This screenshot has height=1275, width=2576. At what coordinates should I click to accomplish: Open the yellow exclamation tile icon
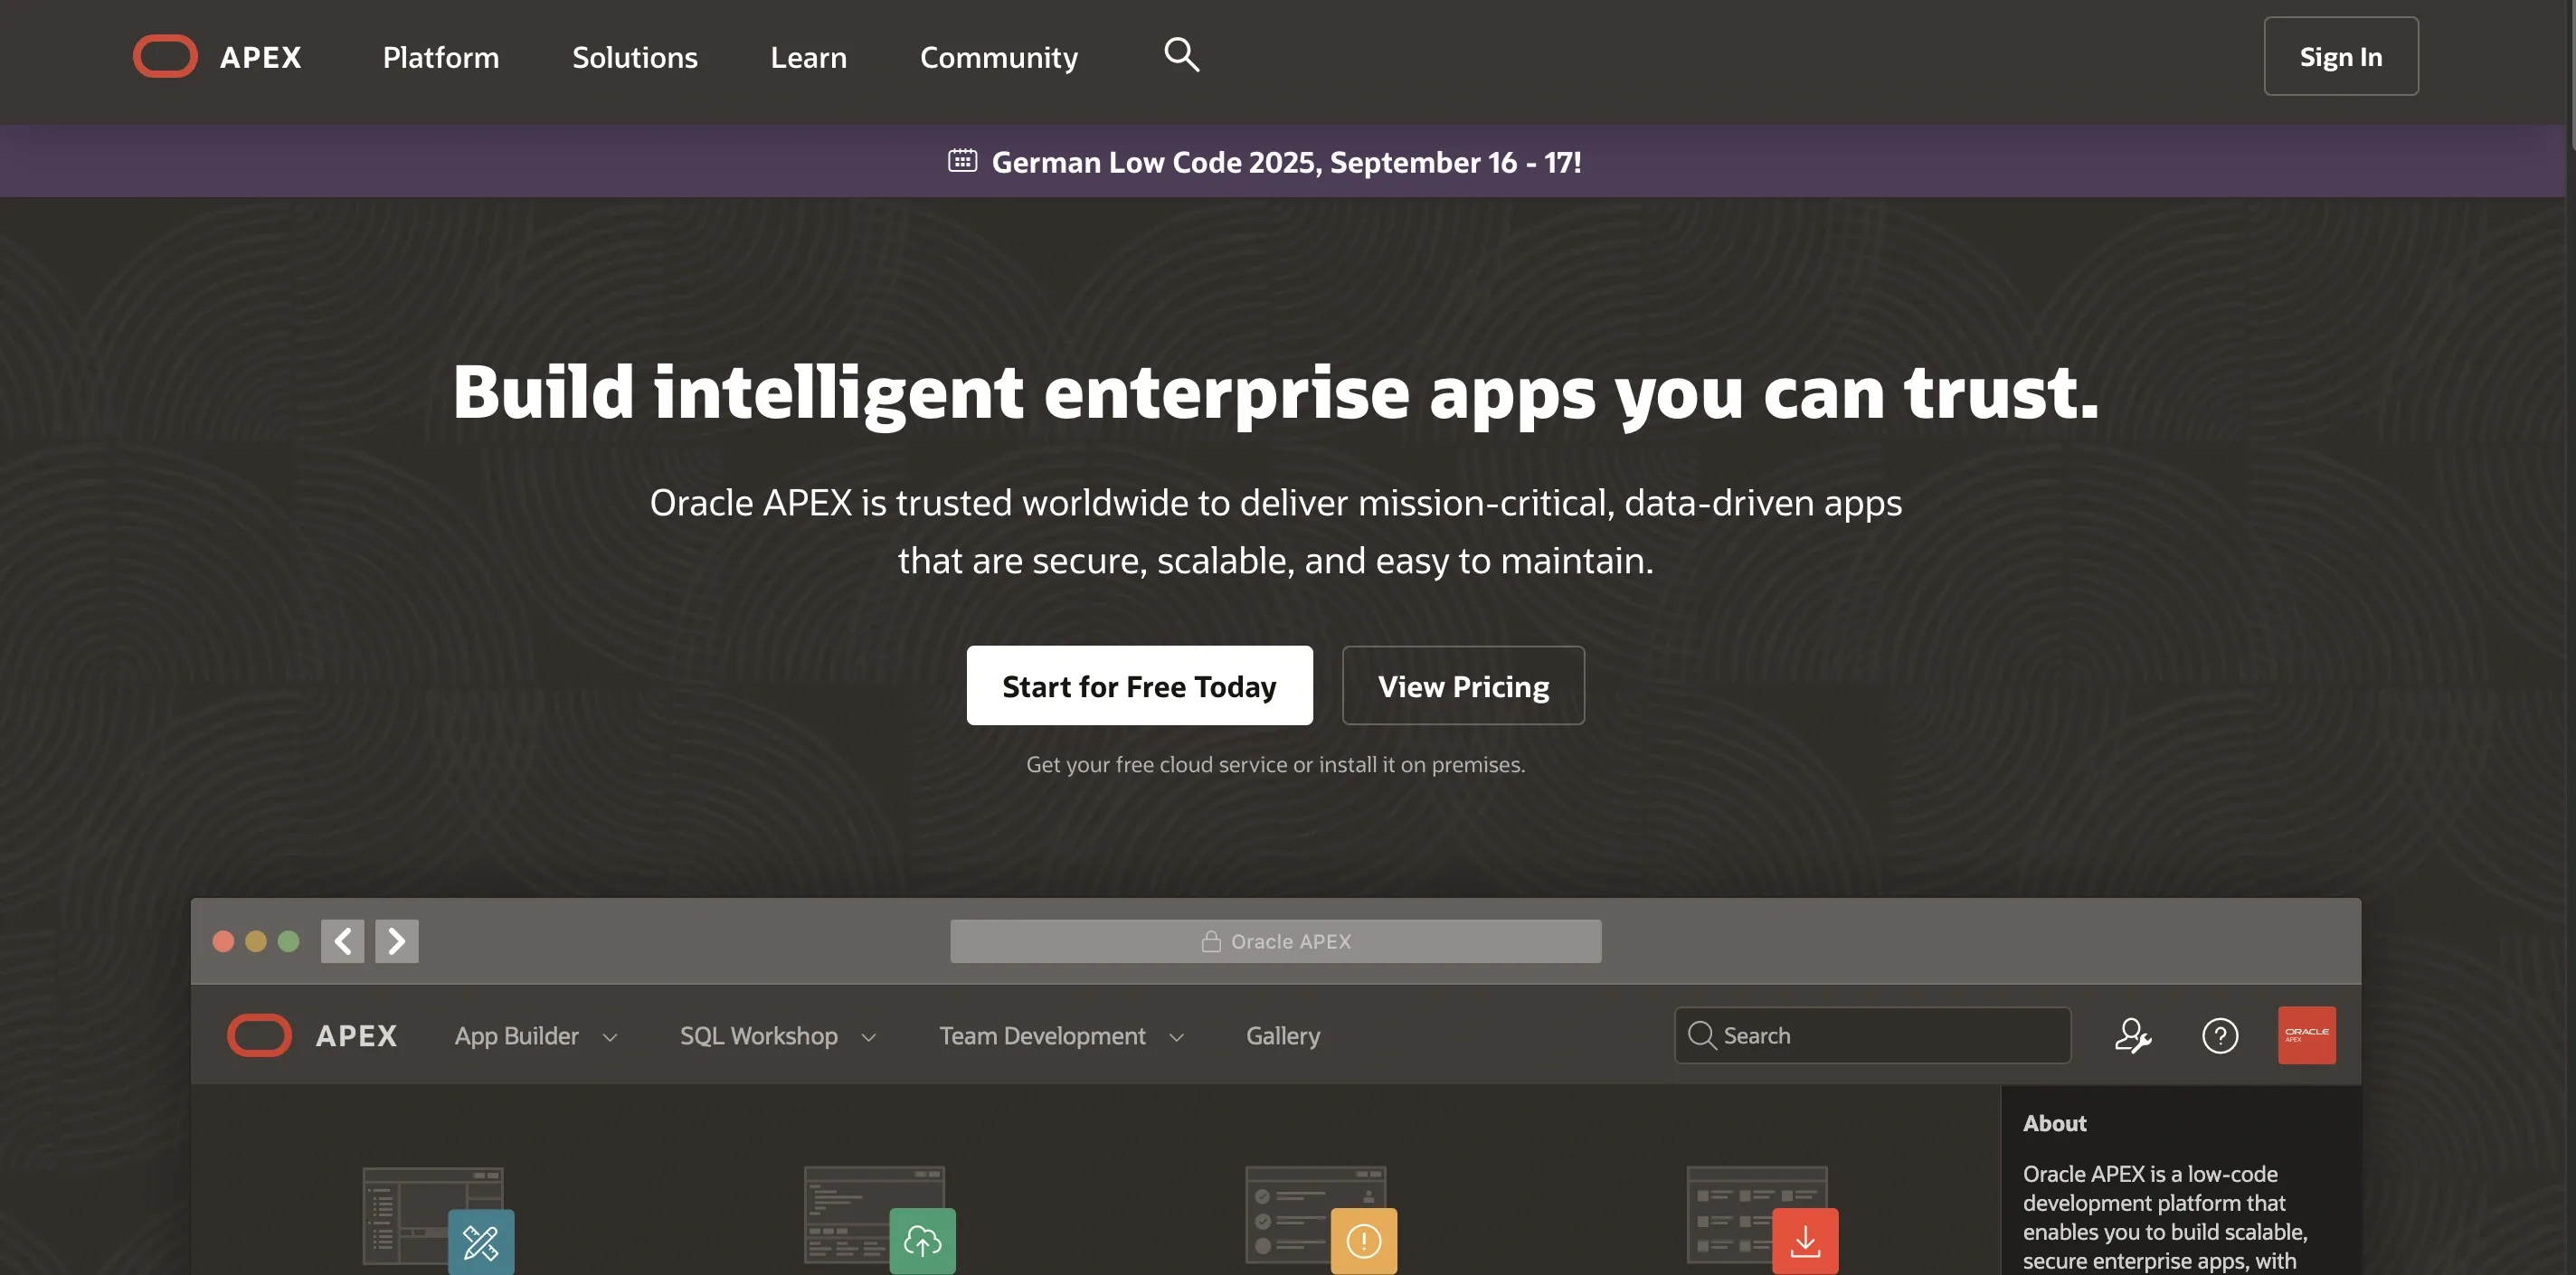point(1364,1241)
